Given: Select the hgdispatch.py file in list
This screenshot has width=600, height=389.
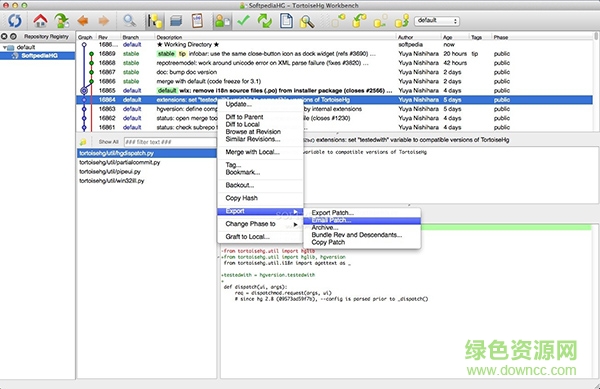Looking at the screenshot, I should point(147,153).
